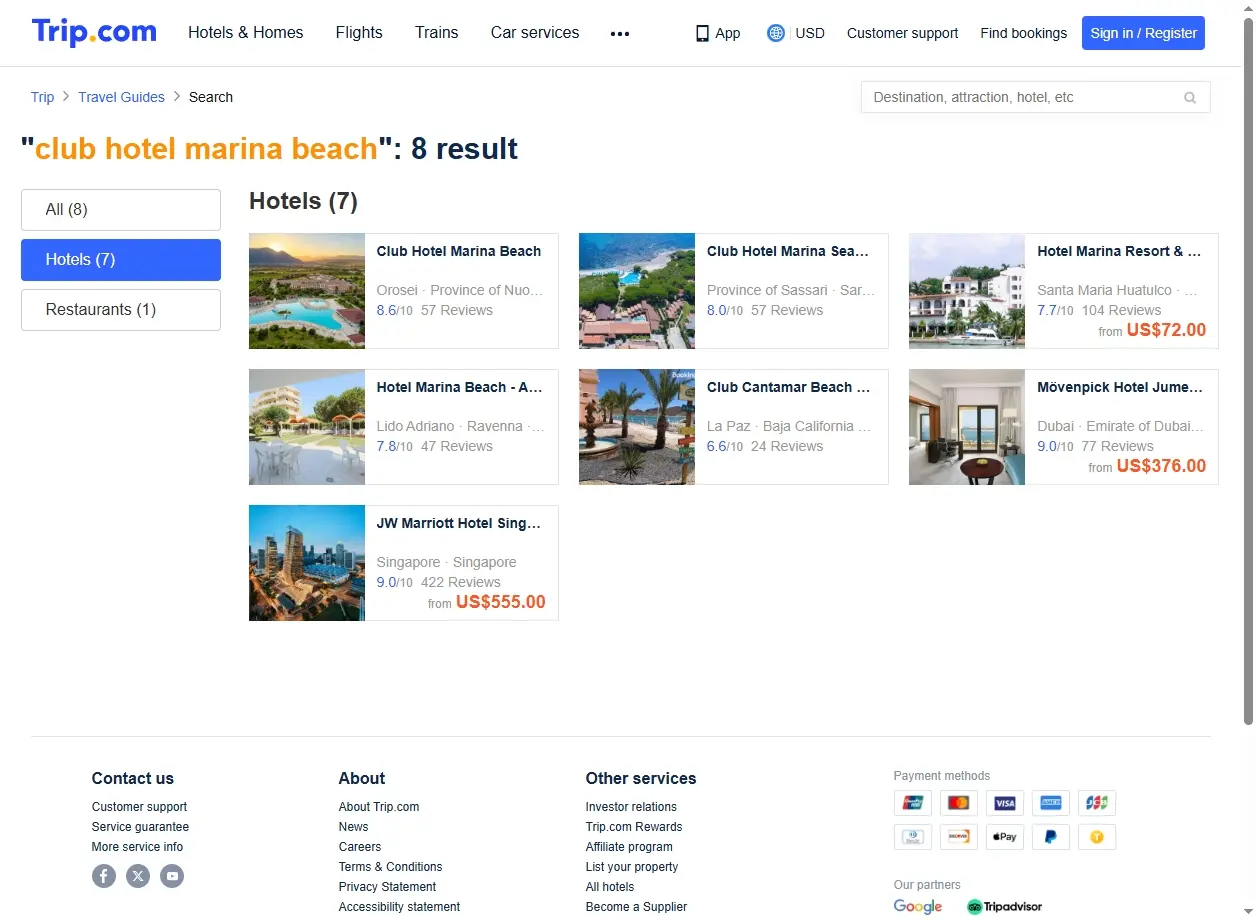
Task: Click the Discover payment icon
Action: 959,837
